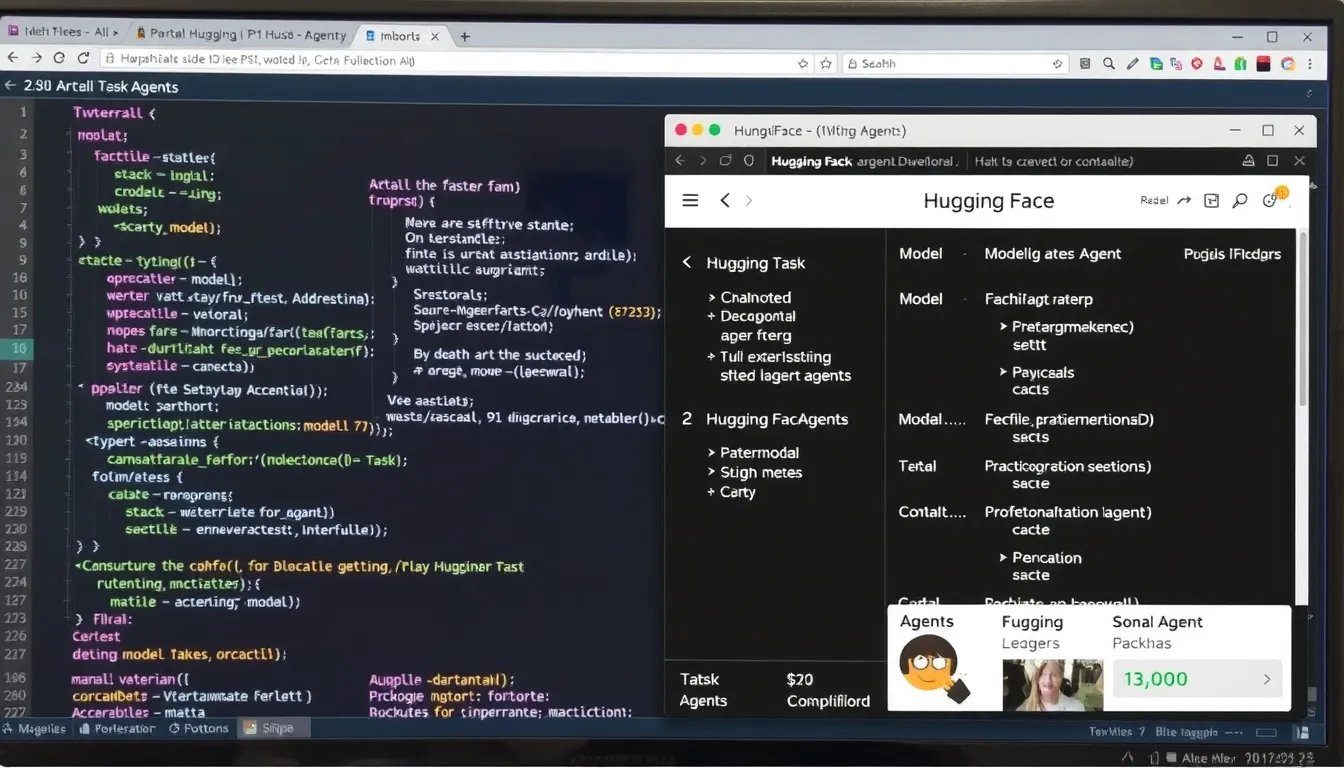1344x768 pixels.
Task: Click the Twterrall code line
Action: [x=115, y=113]
